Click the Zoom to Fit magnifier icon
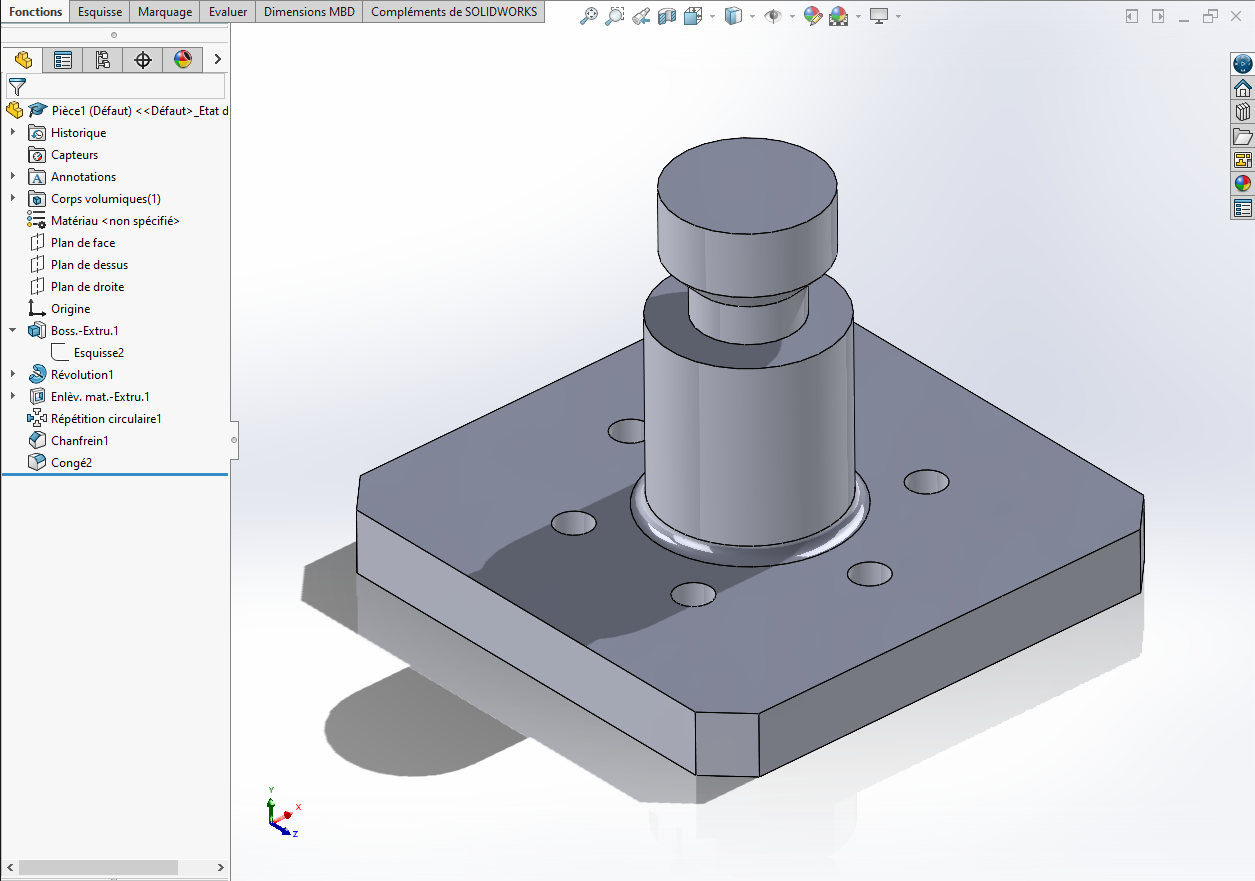The image size is (1255, 881). click(x=590, y=16)
